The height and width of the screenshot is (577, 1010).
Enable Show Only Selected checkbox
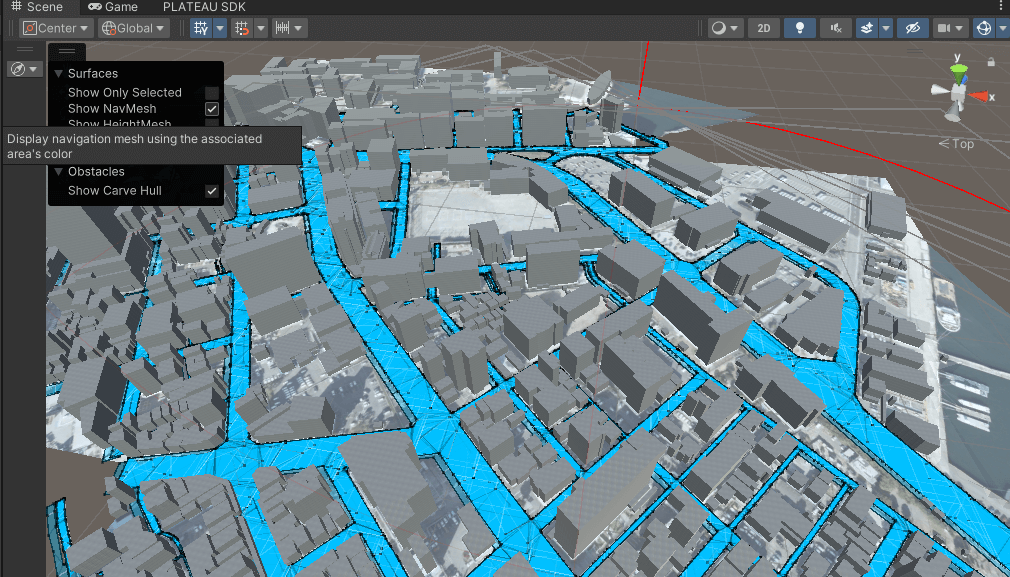(212, 93)
